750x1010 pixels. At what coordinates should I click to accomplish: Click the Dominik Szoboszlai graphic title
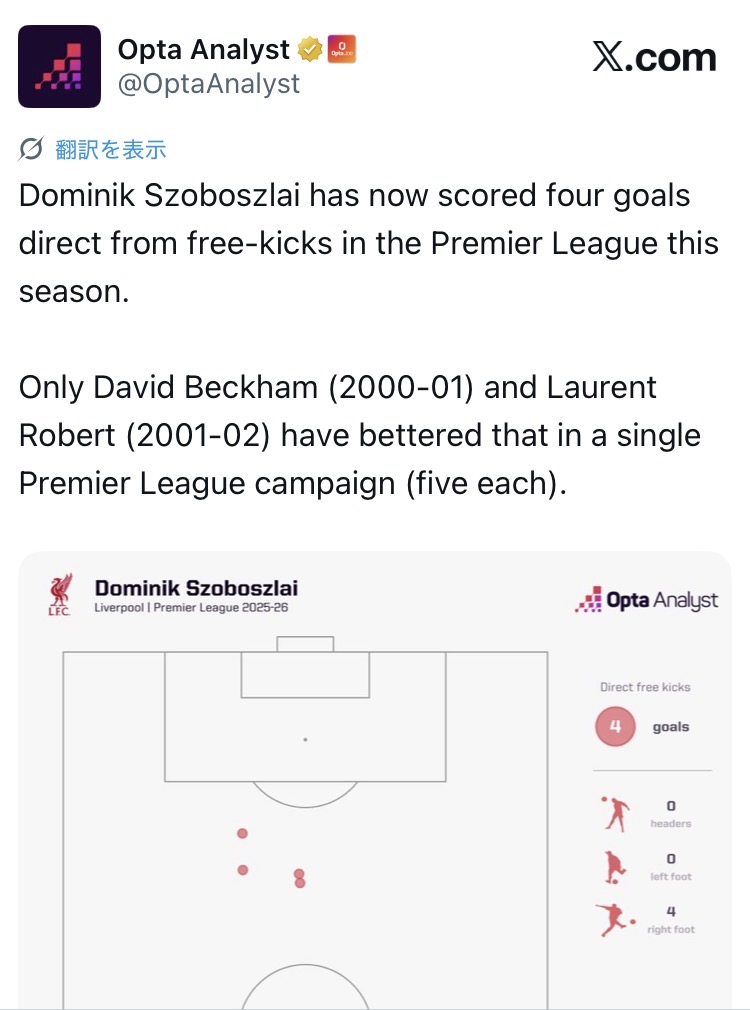pyautogui.click(x=196, y=589)
